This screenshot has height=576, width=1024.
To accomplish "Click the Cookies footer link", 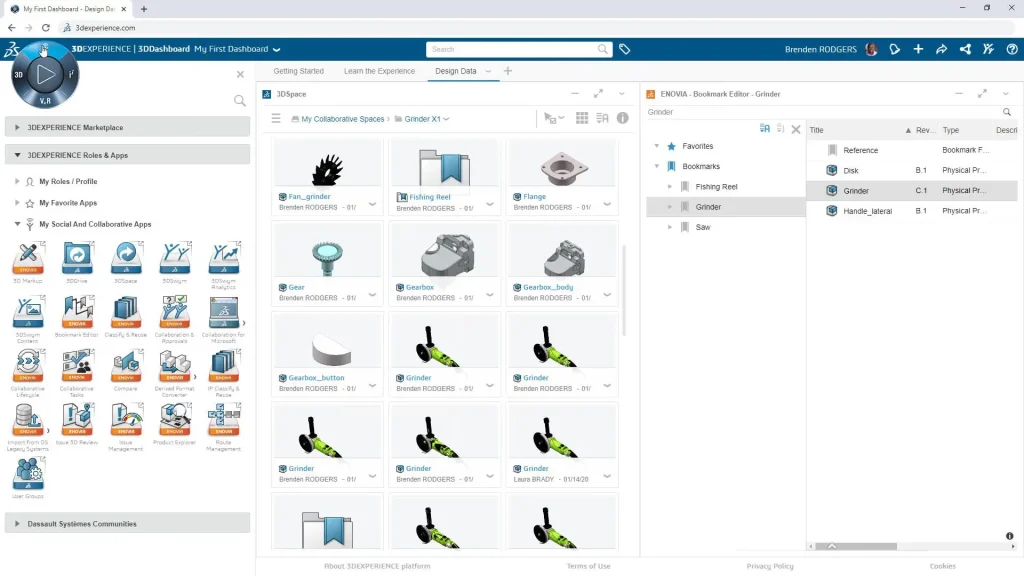I will pyautogui.click(x=942, y=566).
